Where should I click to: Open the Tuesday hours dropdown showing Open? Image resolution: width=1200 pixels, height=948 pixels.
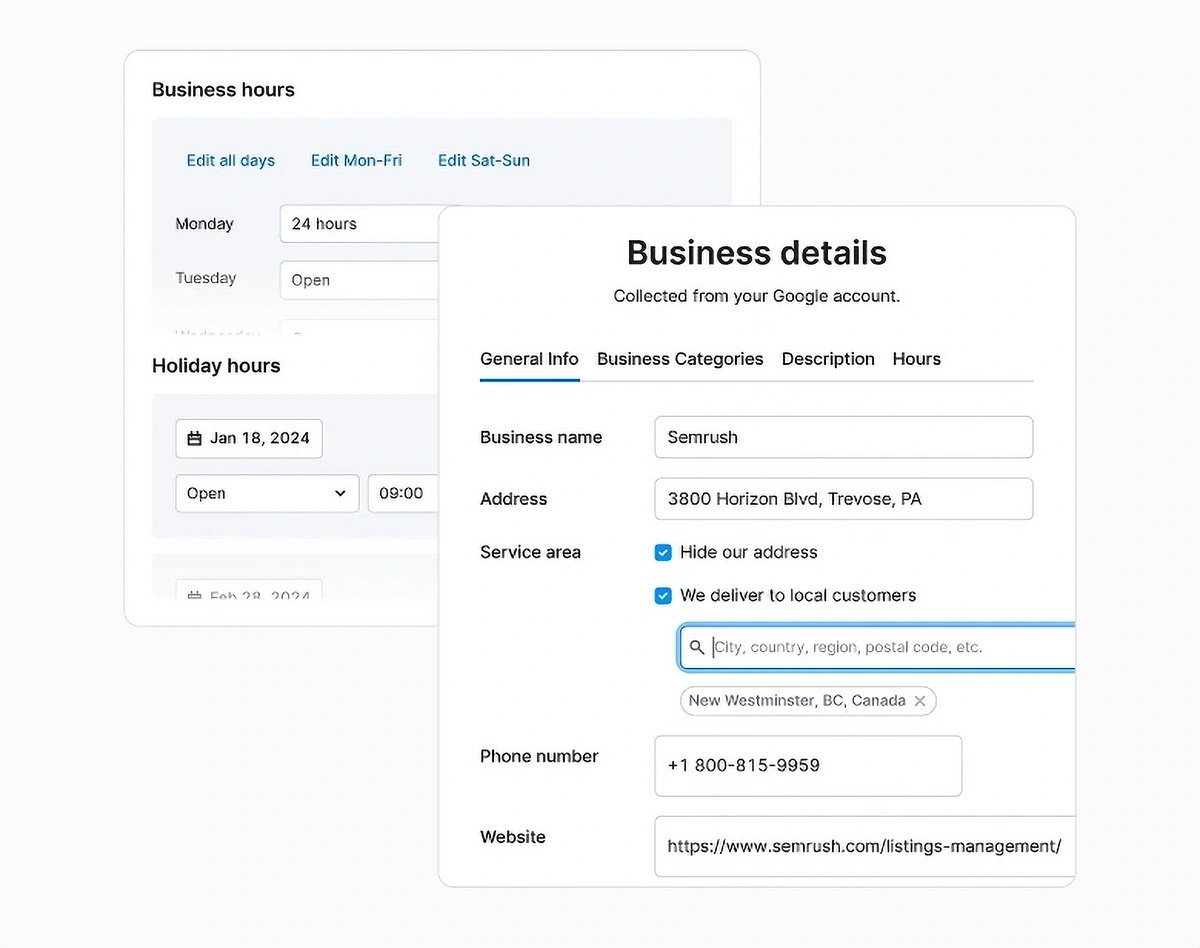[x=360, y=280]
